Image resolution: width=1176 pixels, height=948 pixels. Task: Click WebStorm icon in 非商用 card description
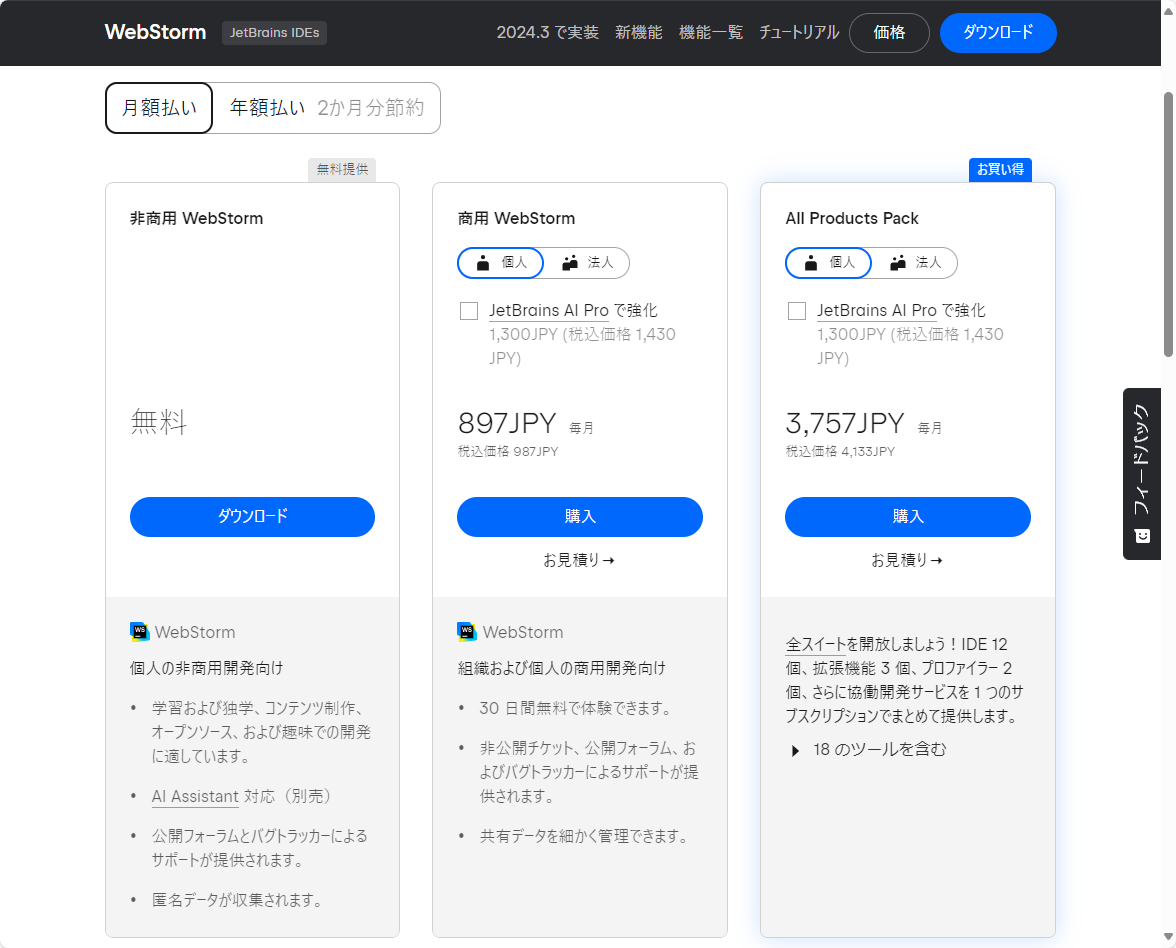pos(140,632)
